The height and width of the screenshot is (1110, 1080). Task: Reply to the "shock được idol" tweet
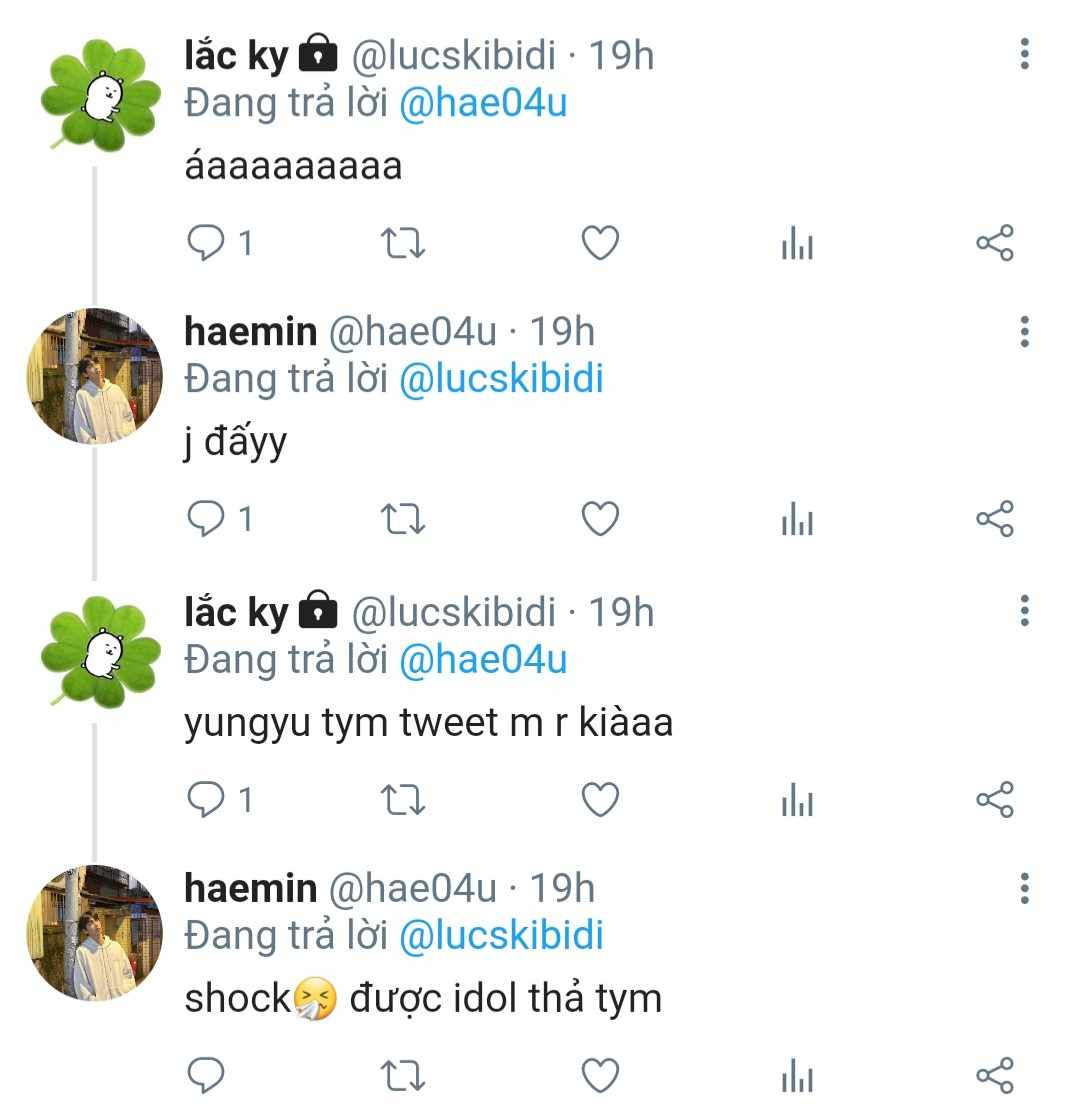coord(207,1075)
